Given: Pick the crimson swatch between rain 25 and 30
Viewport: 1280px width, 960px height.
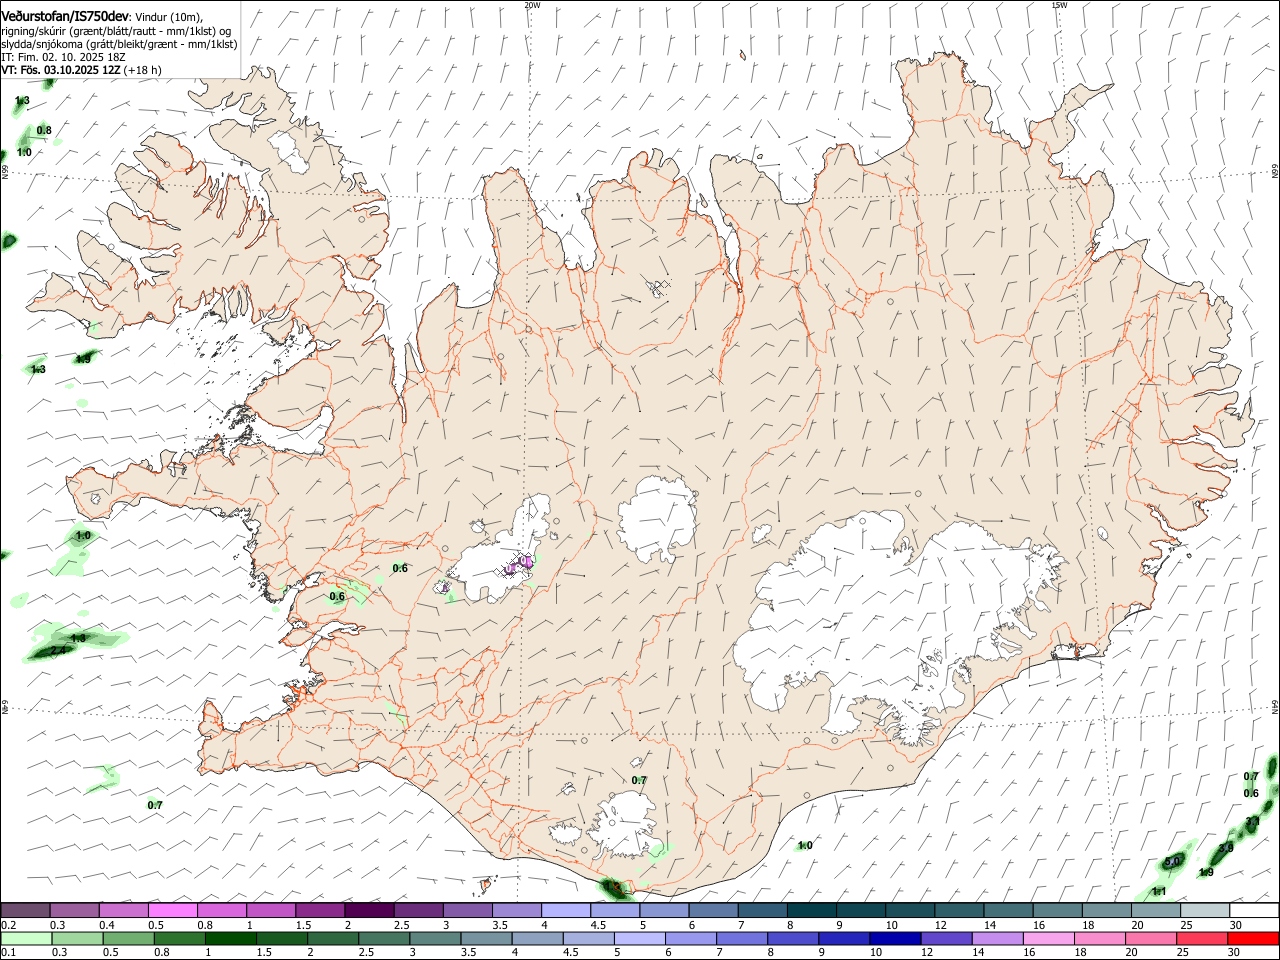Looking at the screenshot, I should point(1202,938).
